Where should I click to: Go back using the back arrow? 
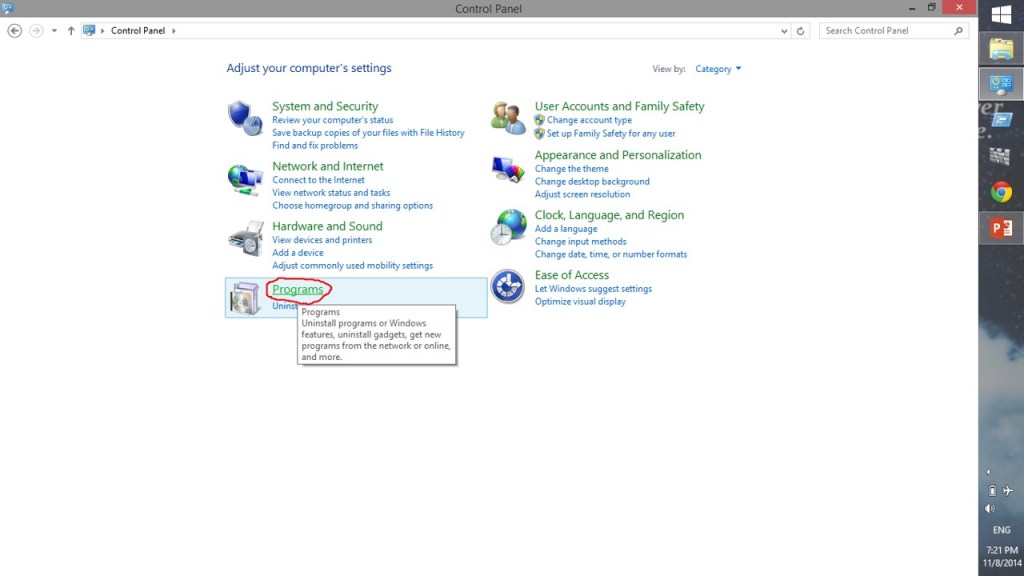[x=14, y=31]
